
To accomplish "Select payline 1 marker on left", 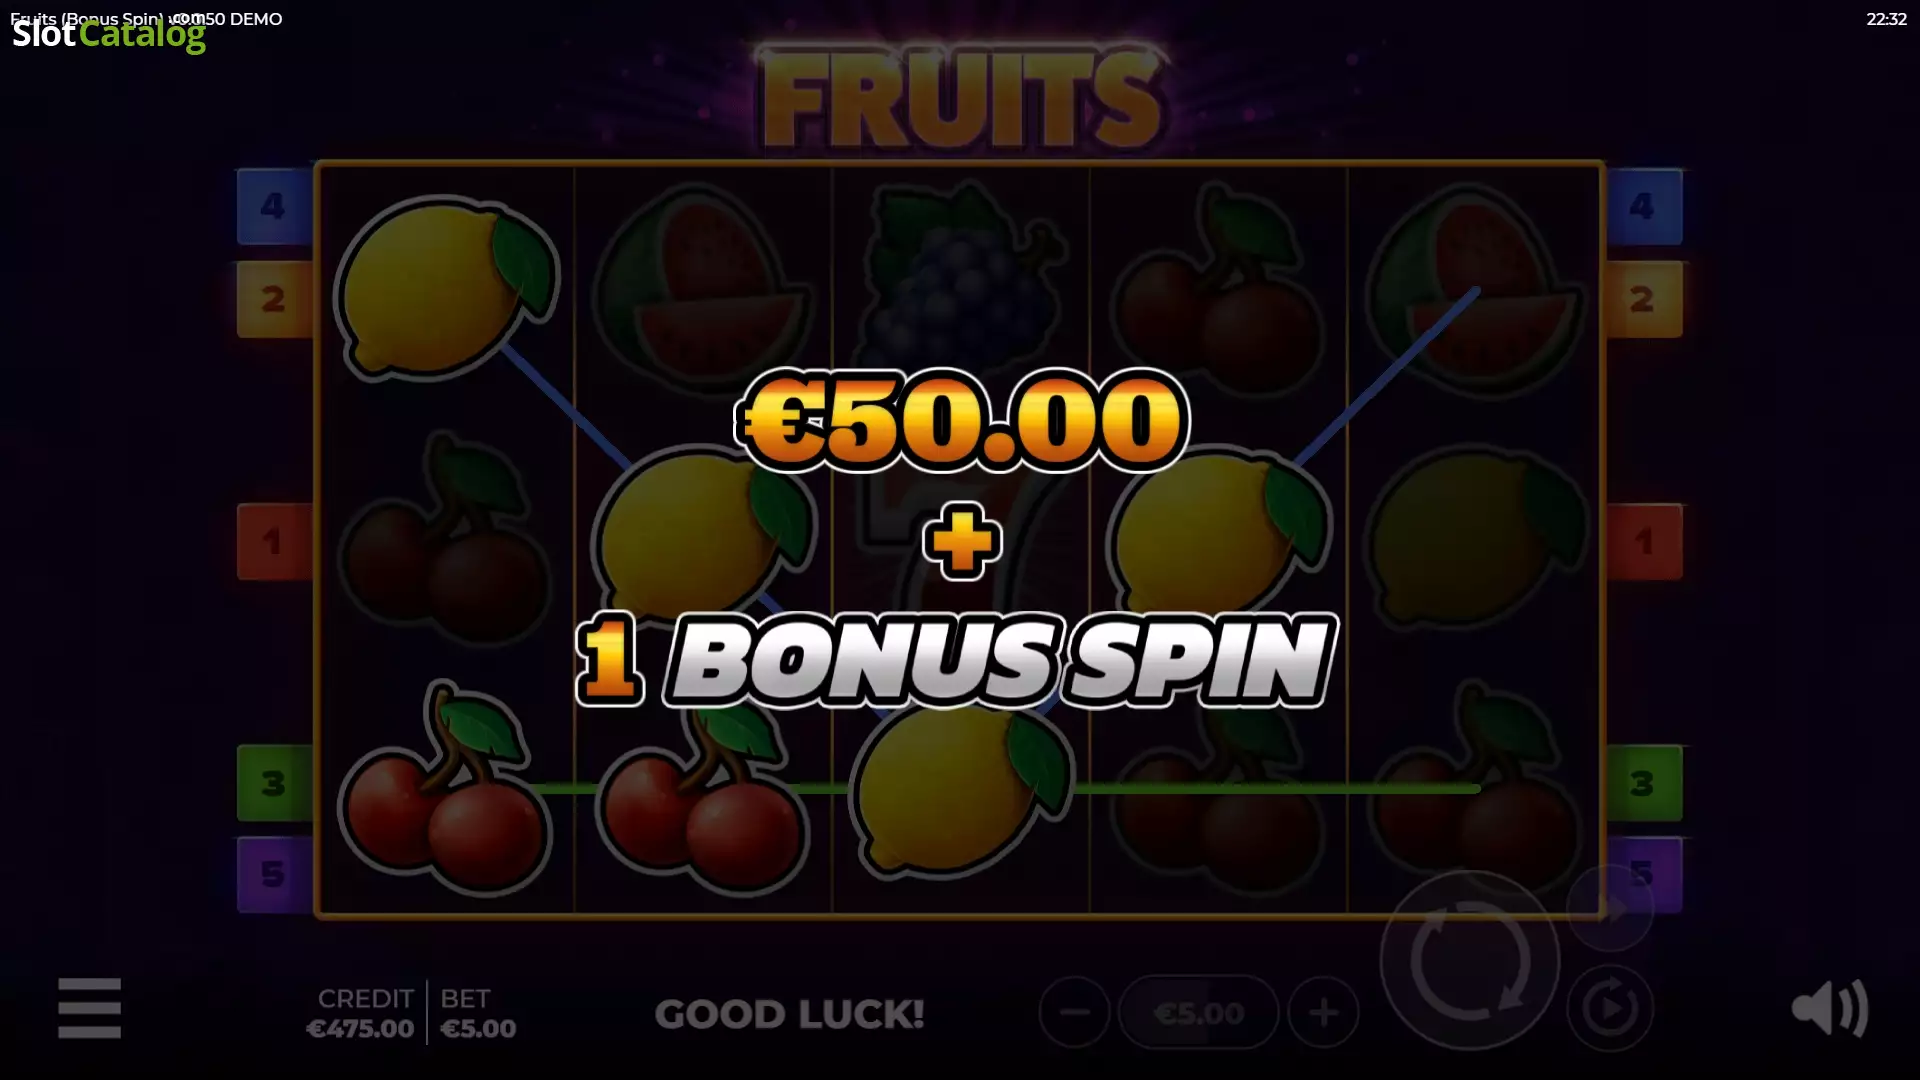I will [x=274, y=542].
